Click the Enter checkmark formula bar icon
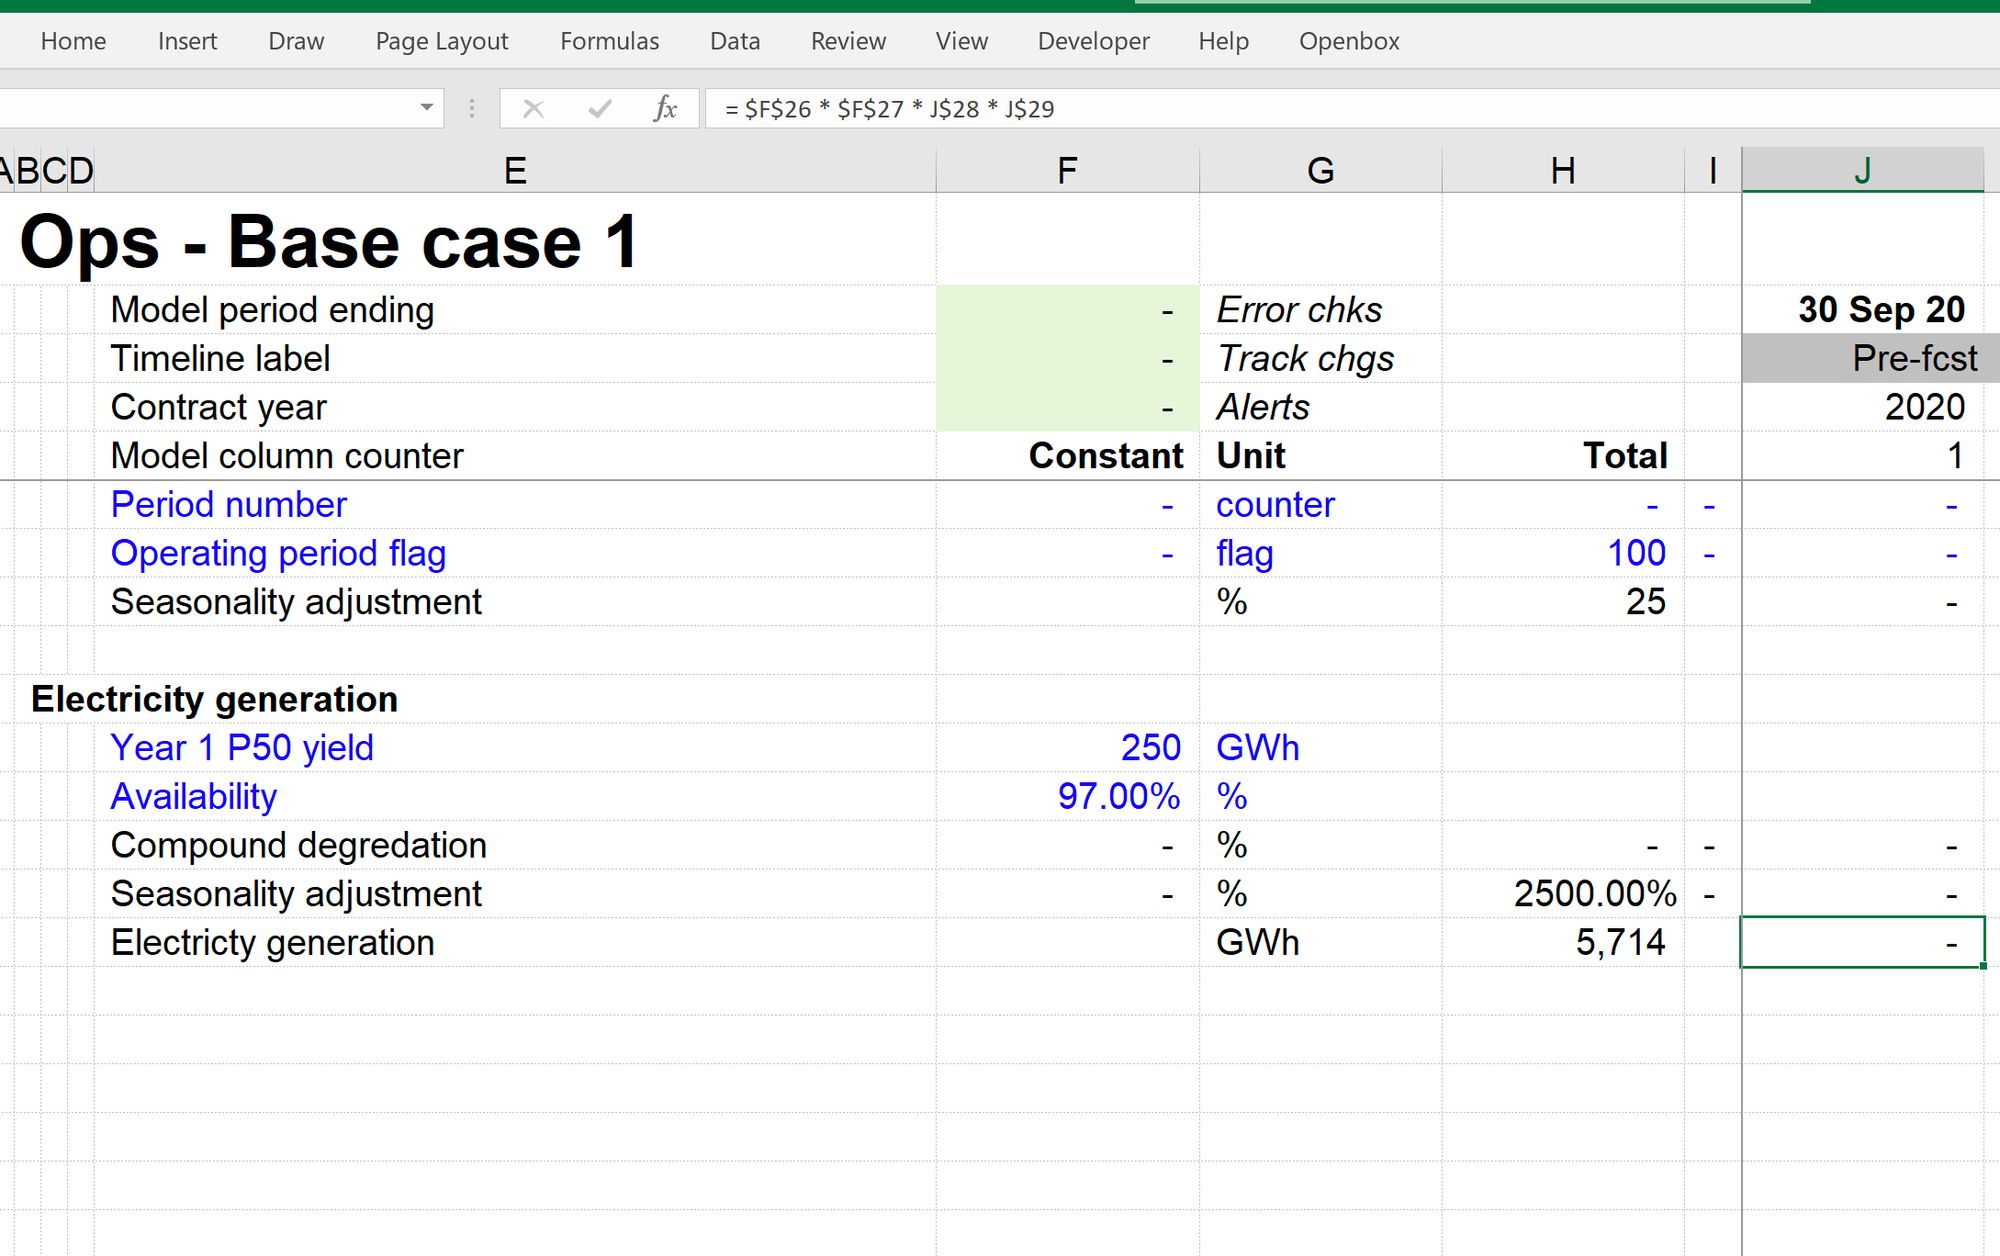 point(599,109)
